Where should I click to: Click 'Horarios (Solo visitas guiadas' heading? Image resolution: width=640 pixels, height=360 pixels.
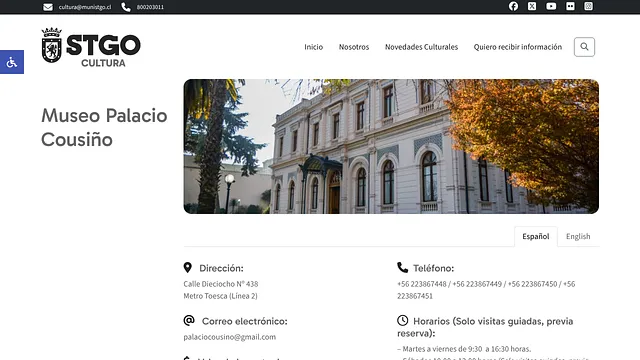pyautogui.click(x=485, y=327)
